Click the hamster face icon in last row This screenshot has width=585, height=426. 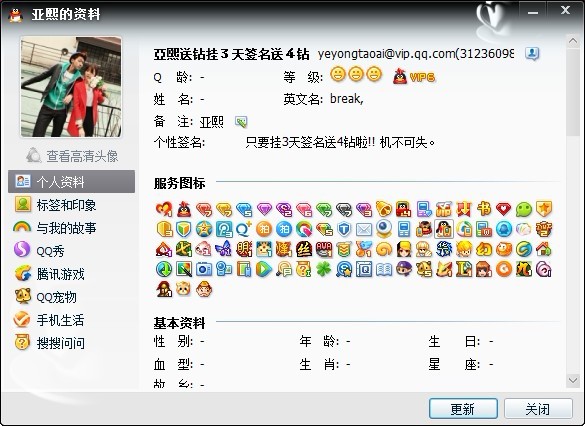click(184, 289)
